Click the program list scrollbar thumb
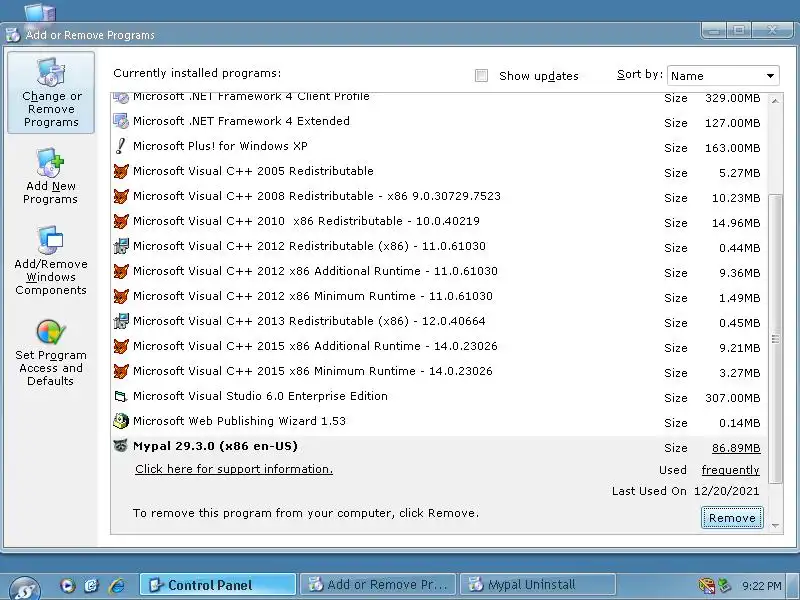Viewport: 800px width, 600px height. point(775,338)
